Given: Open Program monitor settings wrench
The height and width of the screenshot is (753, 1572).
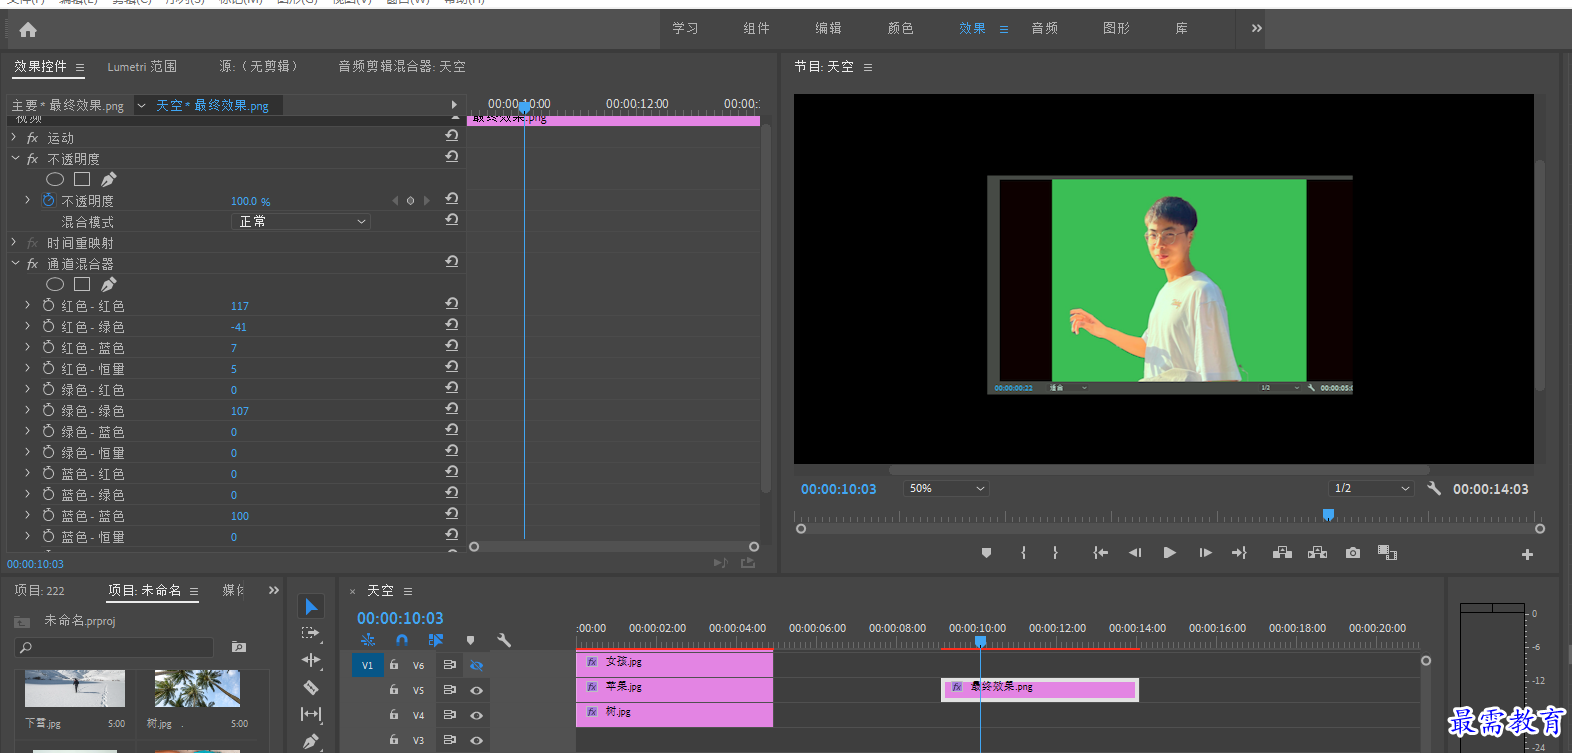Looking at the screenshot, I should 1434,488.
